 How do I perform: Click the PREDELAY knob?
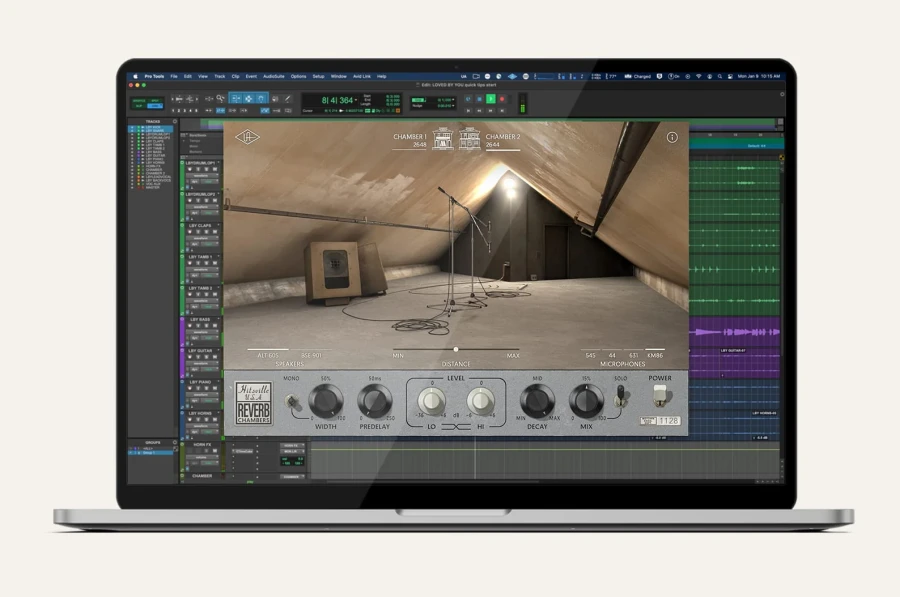(375, 401)
